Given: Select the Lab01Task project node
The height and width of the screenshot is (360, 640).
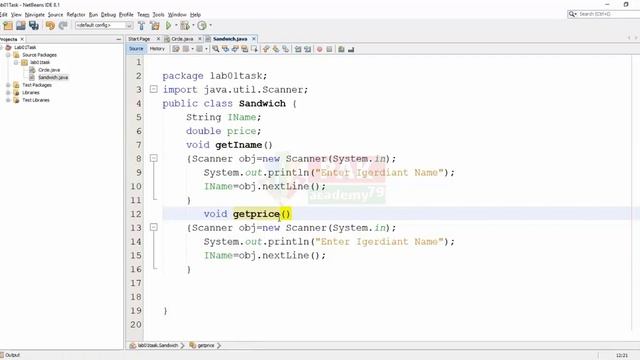Looking at the screenshot, I should click(x=25, y=47).
